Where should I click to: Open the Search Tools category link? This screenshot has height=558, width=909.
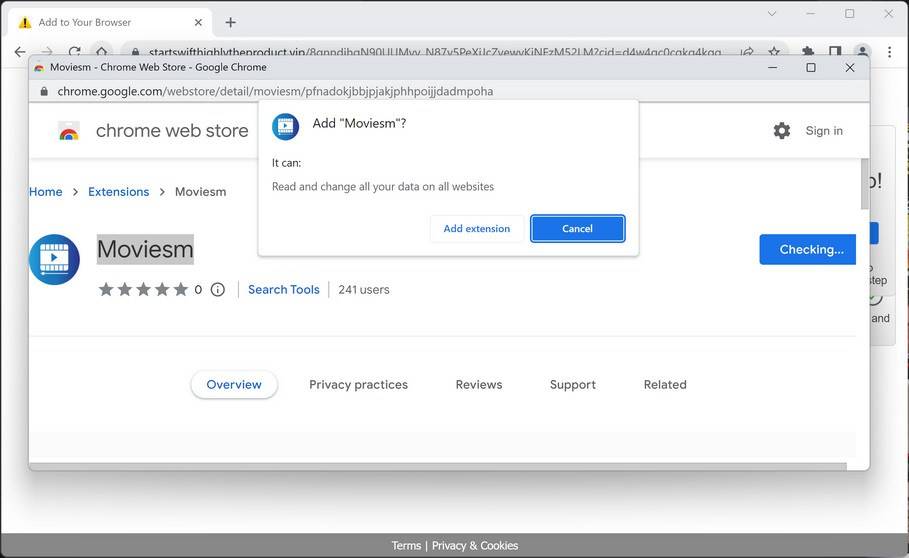click(283, 290)
